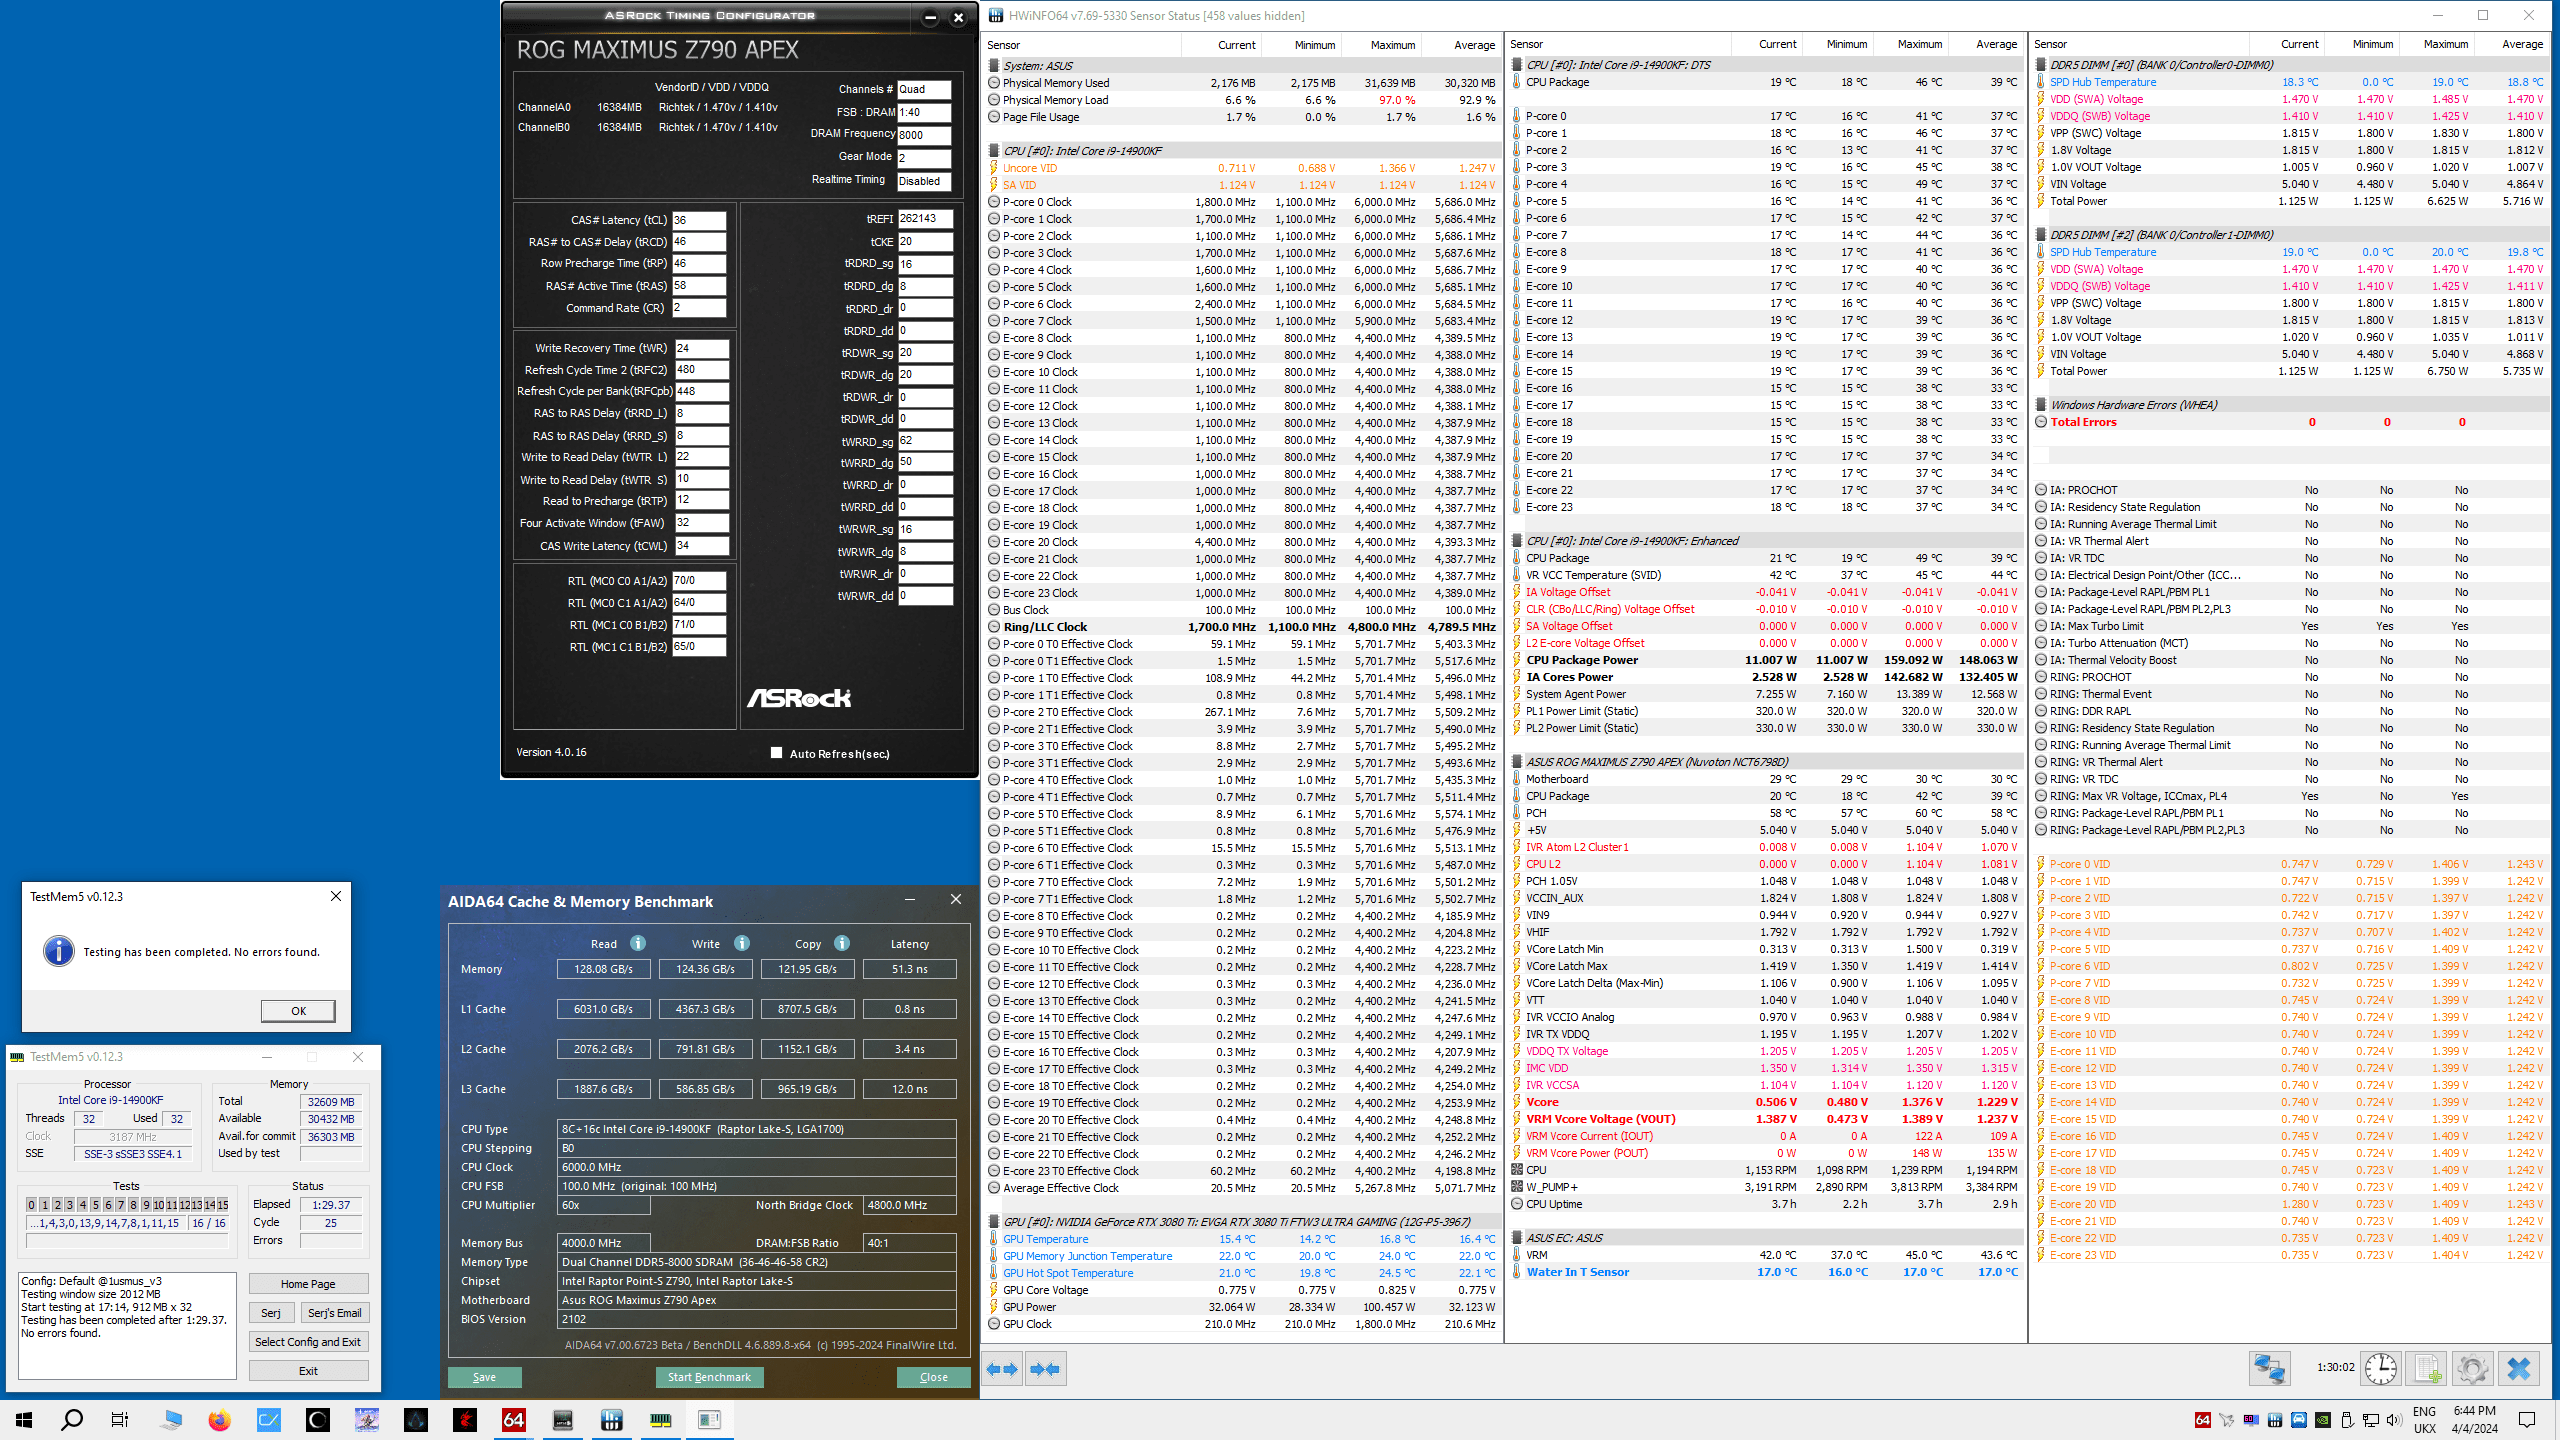Screen dimensions: 2560x1440
Task: Save AIDA64 benchmark results
Action: (484, 1377)
